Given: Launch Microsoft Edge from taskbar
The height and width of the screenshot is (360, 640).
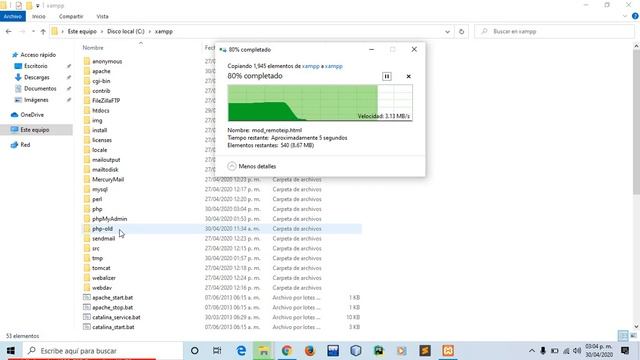Looking at the screenshot, I should (x=241, y=351).
